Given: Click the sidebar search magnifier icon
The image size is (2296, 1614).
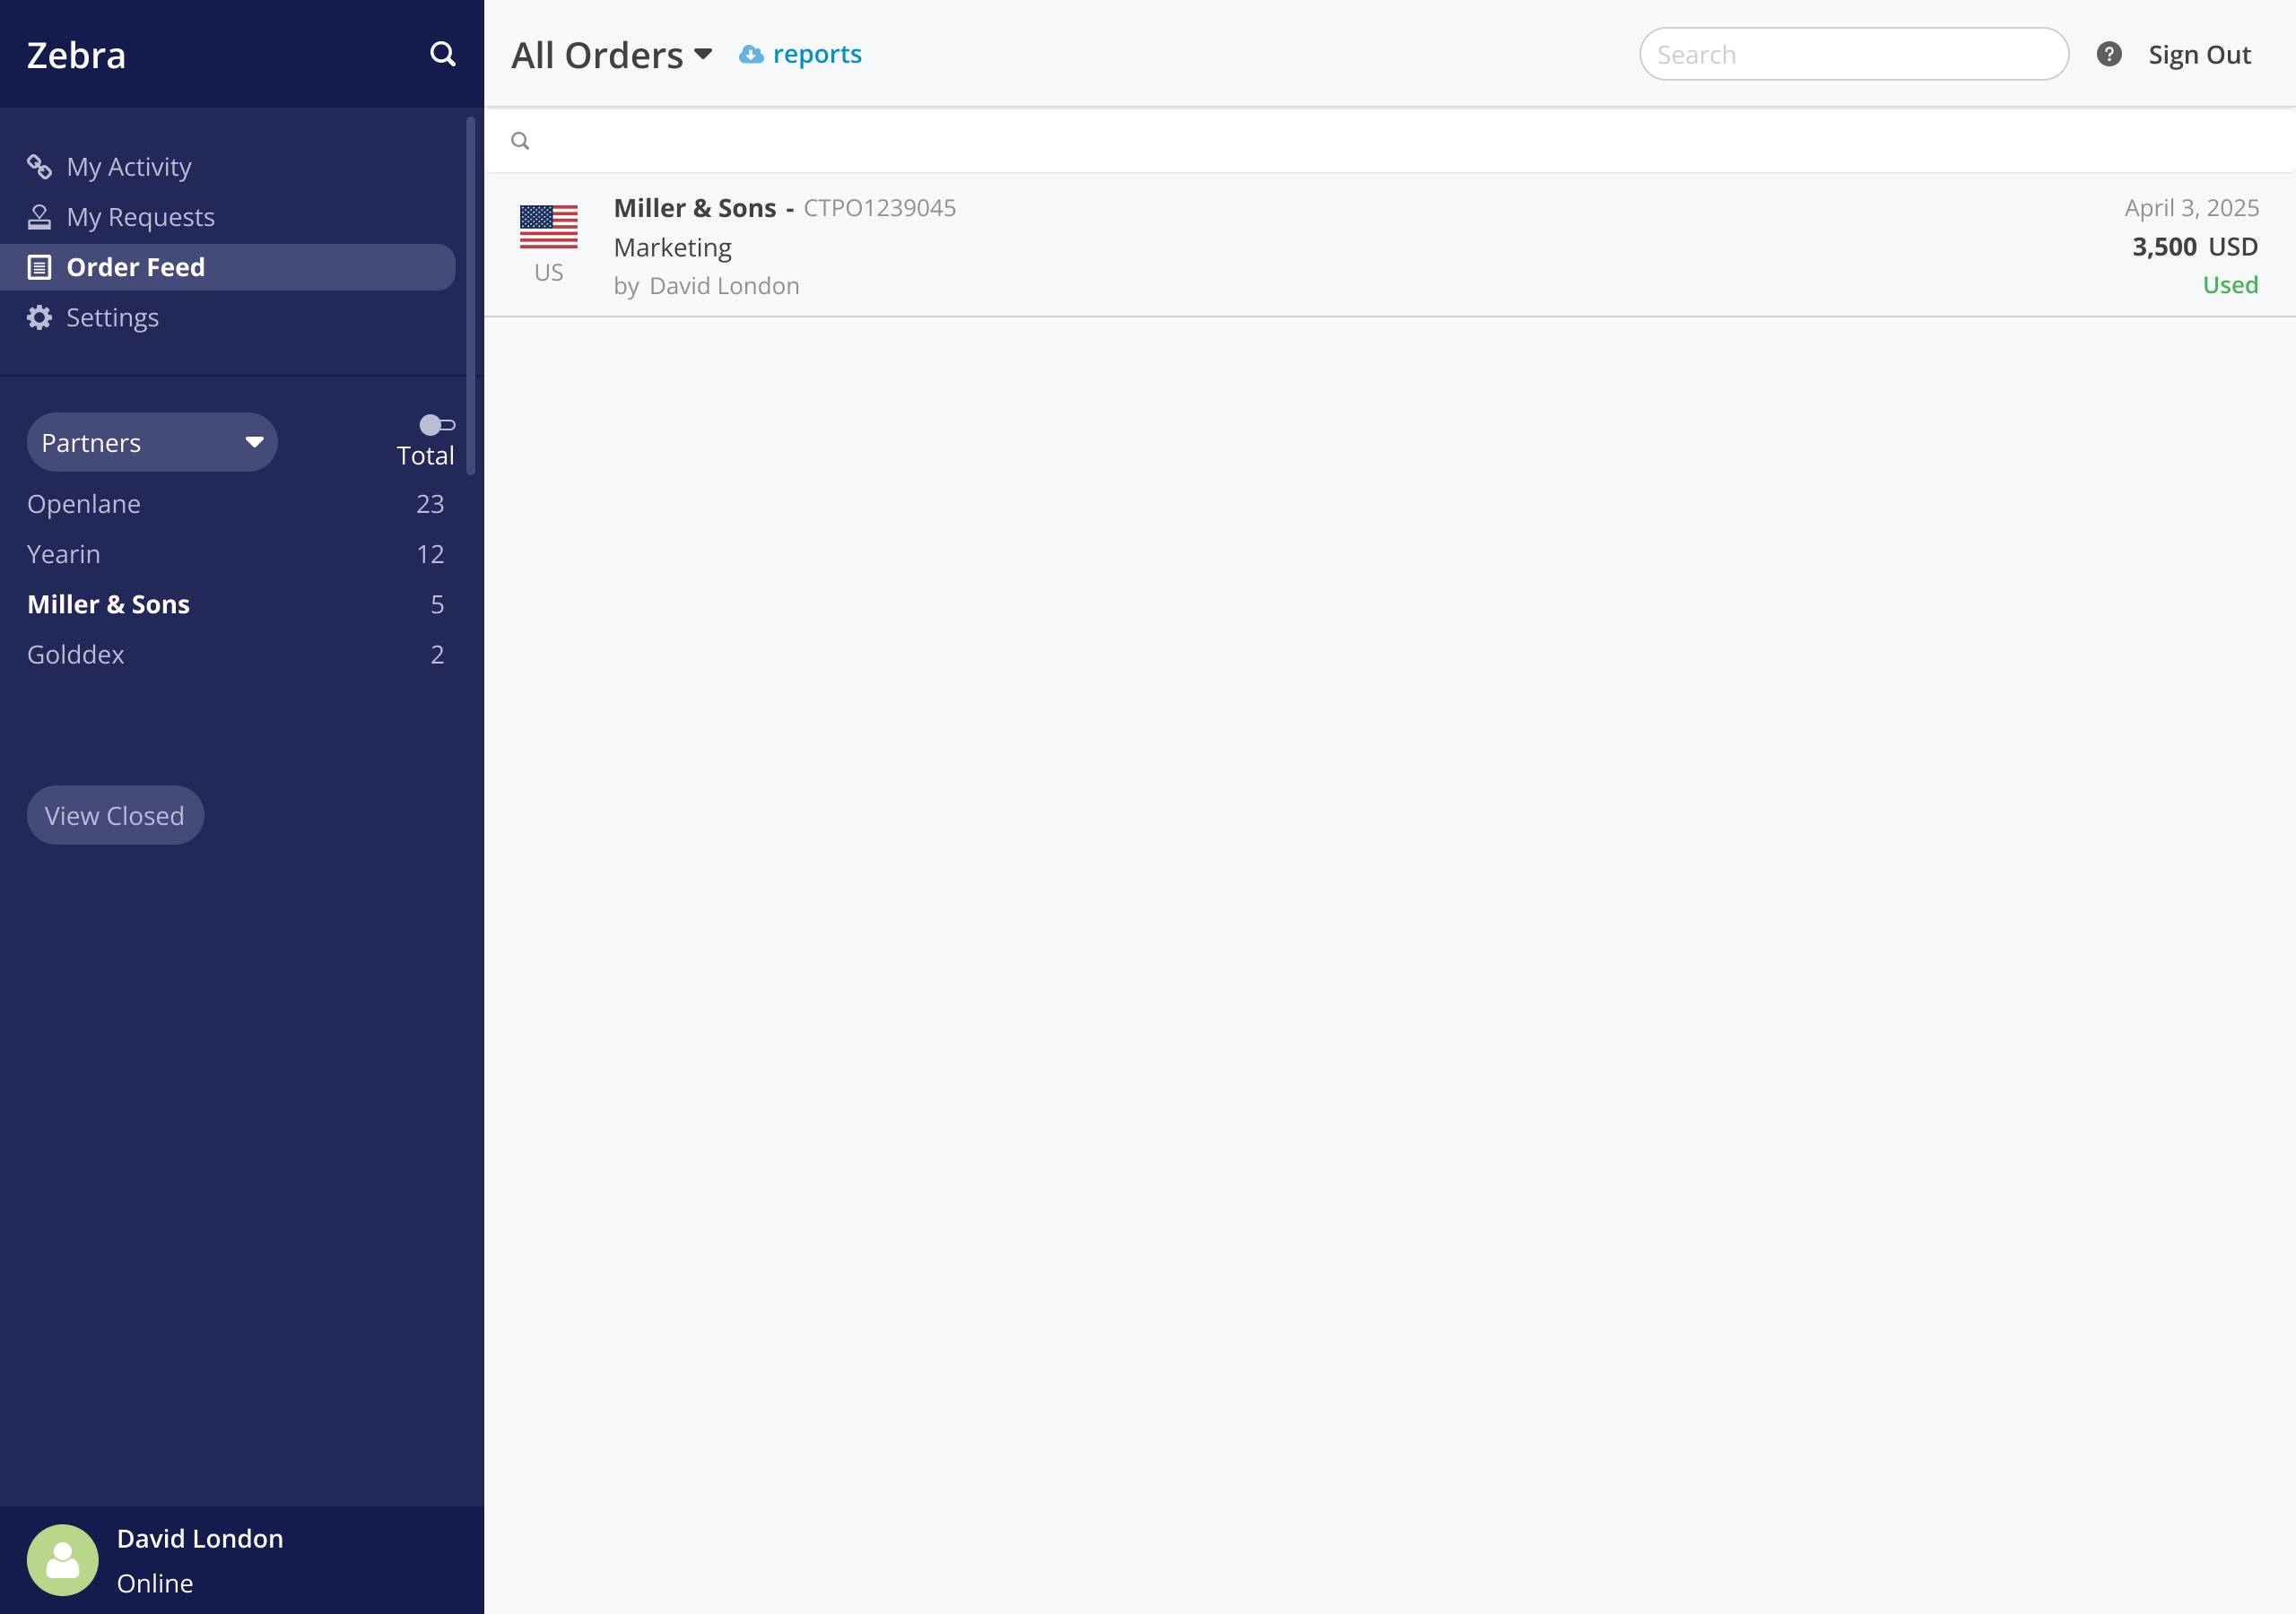Looking at the screenshot, I should coord(442,54).
